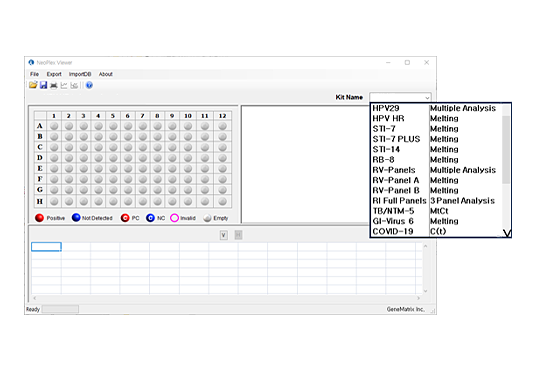Select well E7 in the plate

[143, 169]
